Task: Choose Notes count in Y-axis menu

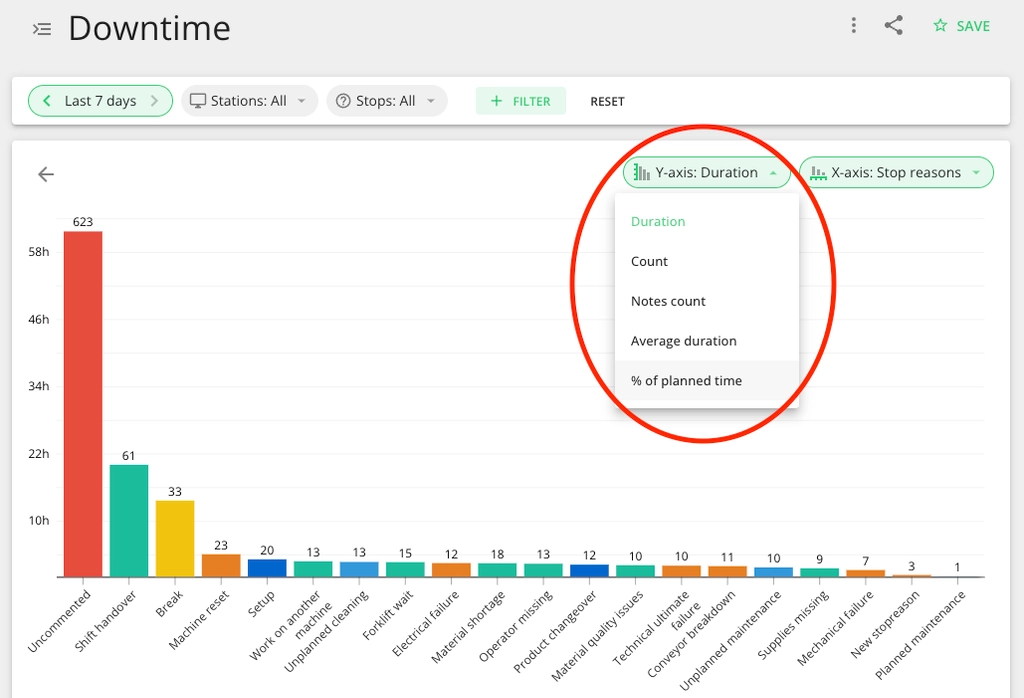Action: coord(707,301)
